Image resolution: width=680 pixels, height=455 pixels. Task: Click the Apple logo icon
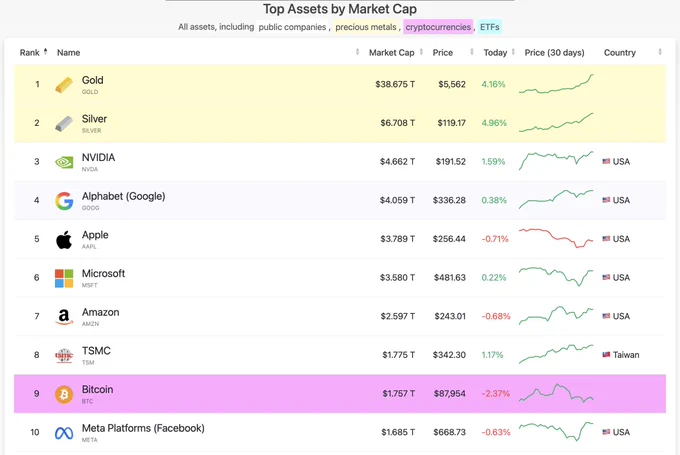64,239
